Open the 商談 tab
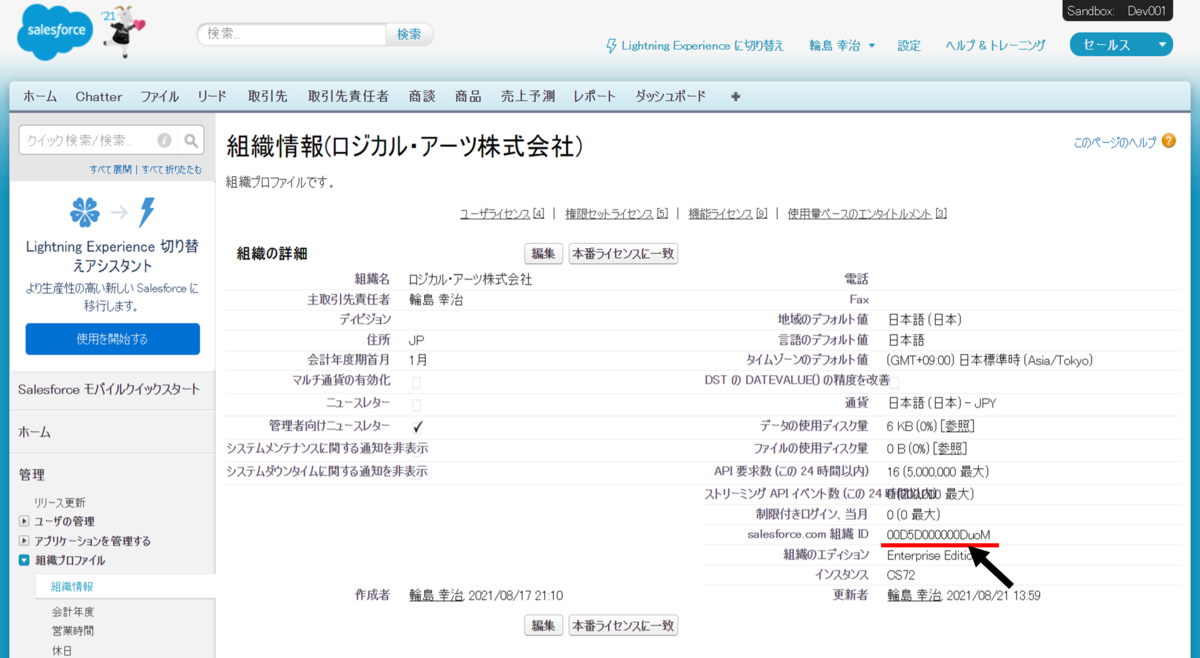1200x658 pixels. [422, 97]
